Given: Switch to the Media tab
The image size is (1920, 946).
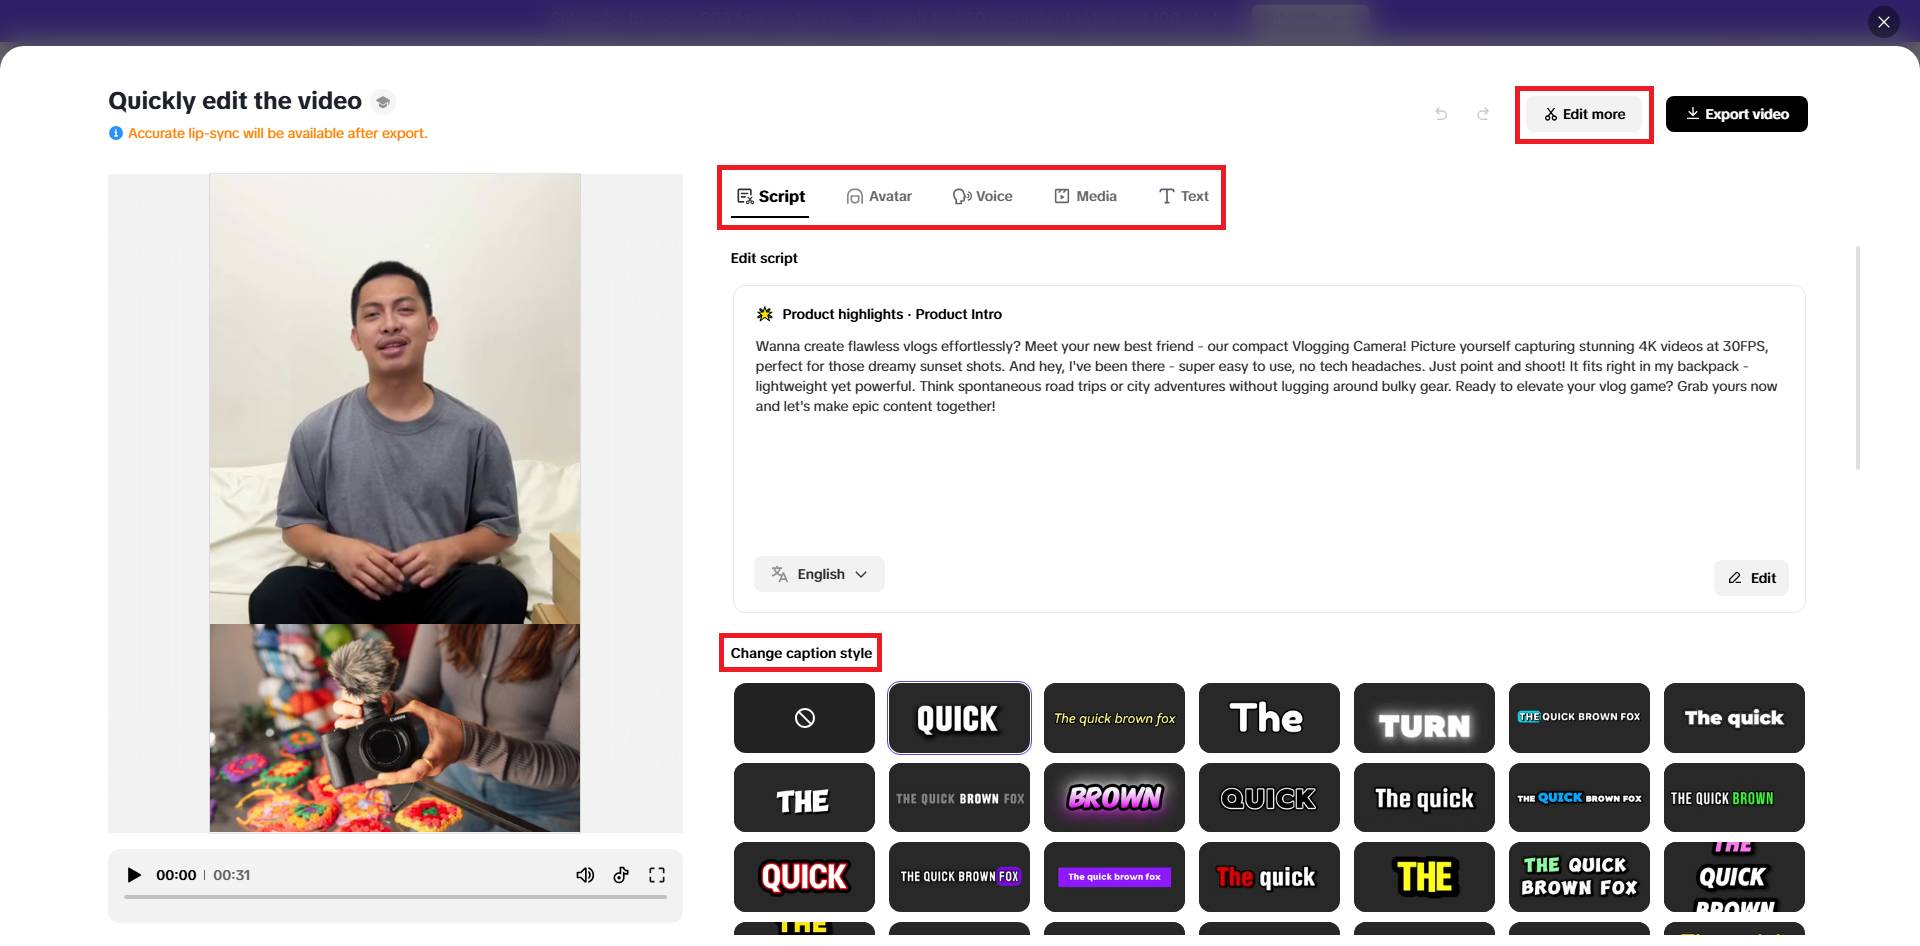Looking at the screenshot, I should click(1085, 196).
